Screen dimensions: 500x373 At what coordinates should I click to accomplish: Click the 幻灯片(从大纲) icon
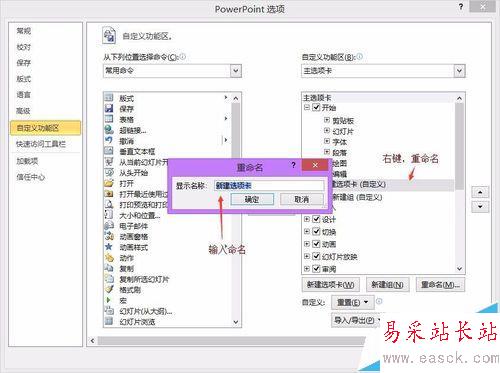pos(109,311)
